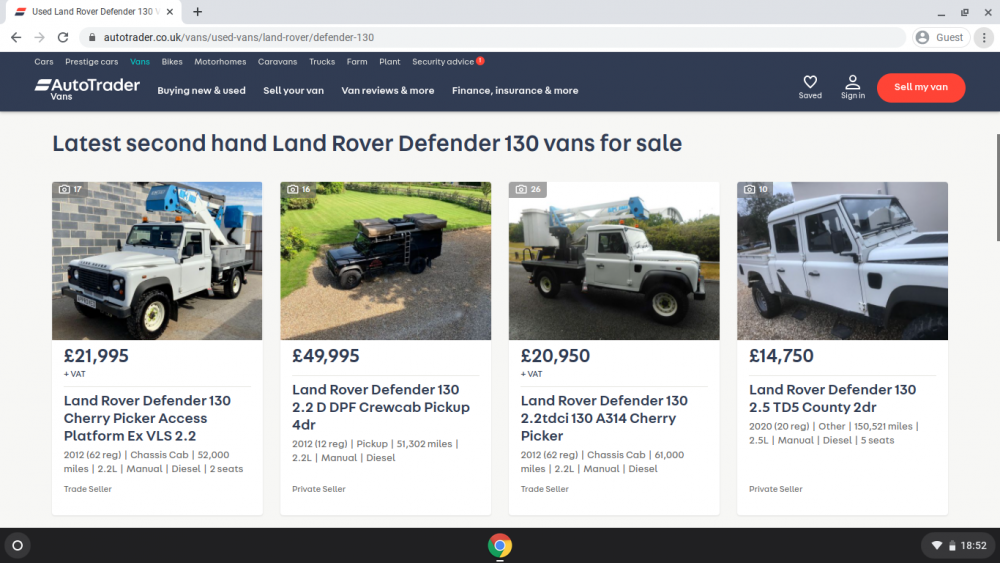
Task: Click the black Defender on lawn photo
Action: [x=386, y=261]
